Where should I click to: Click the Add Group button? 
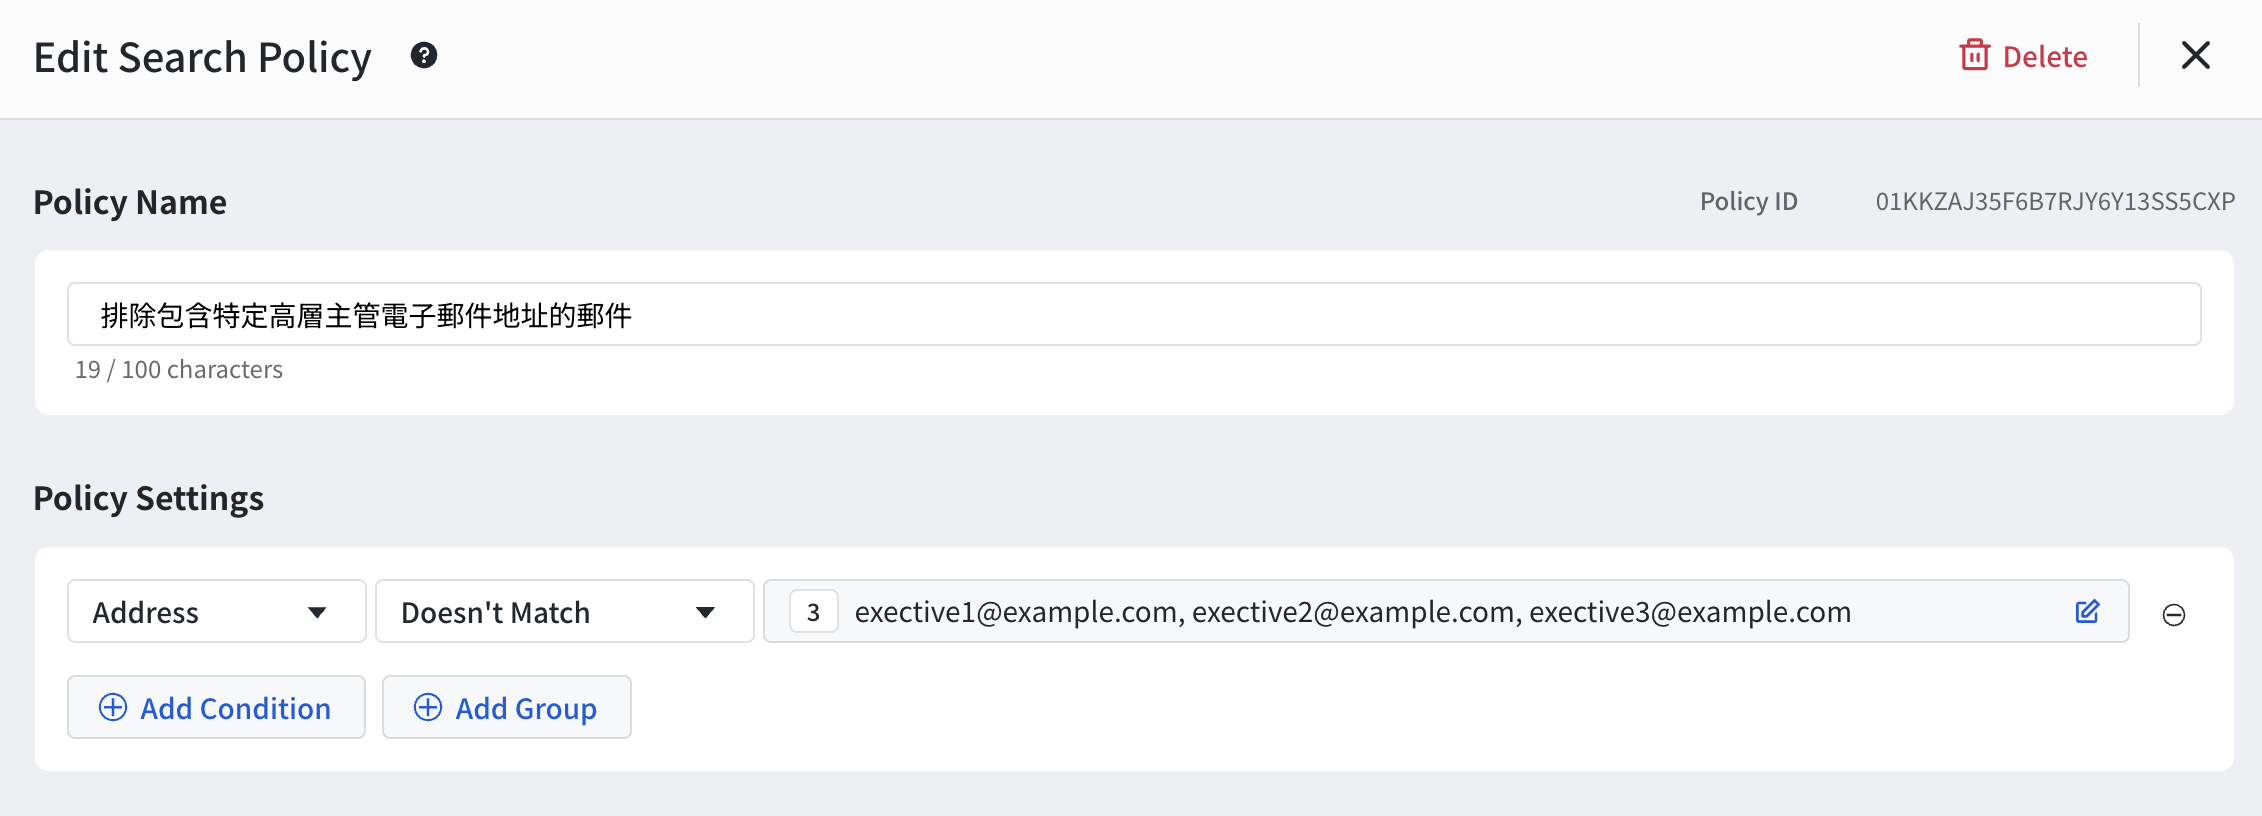click(507, 707)
